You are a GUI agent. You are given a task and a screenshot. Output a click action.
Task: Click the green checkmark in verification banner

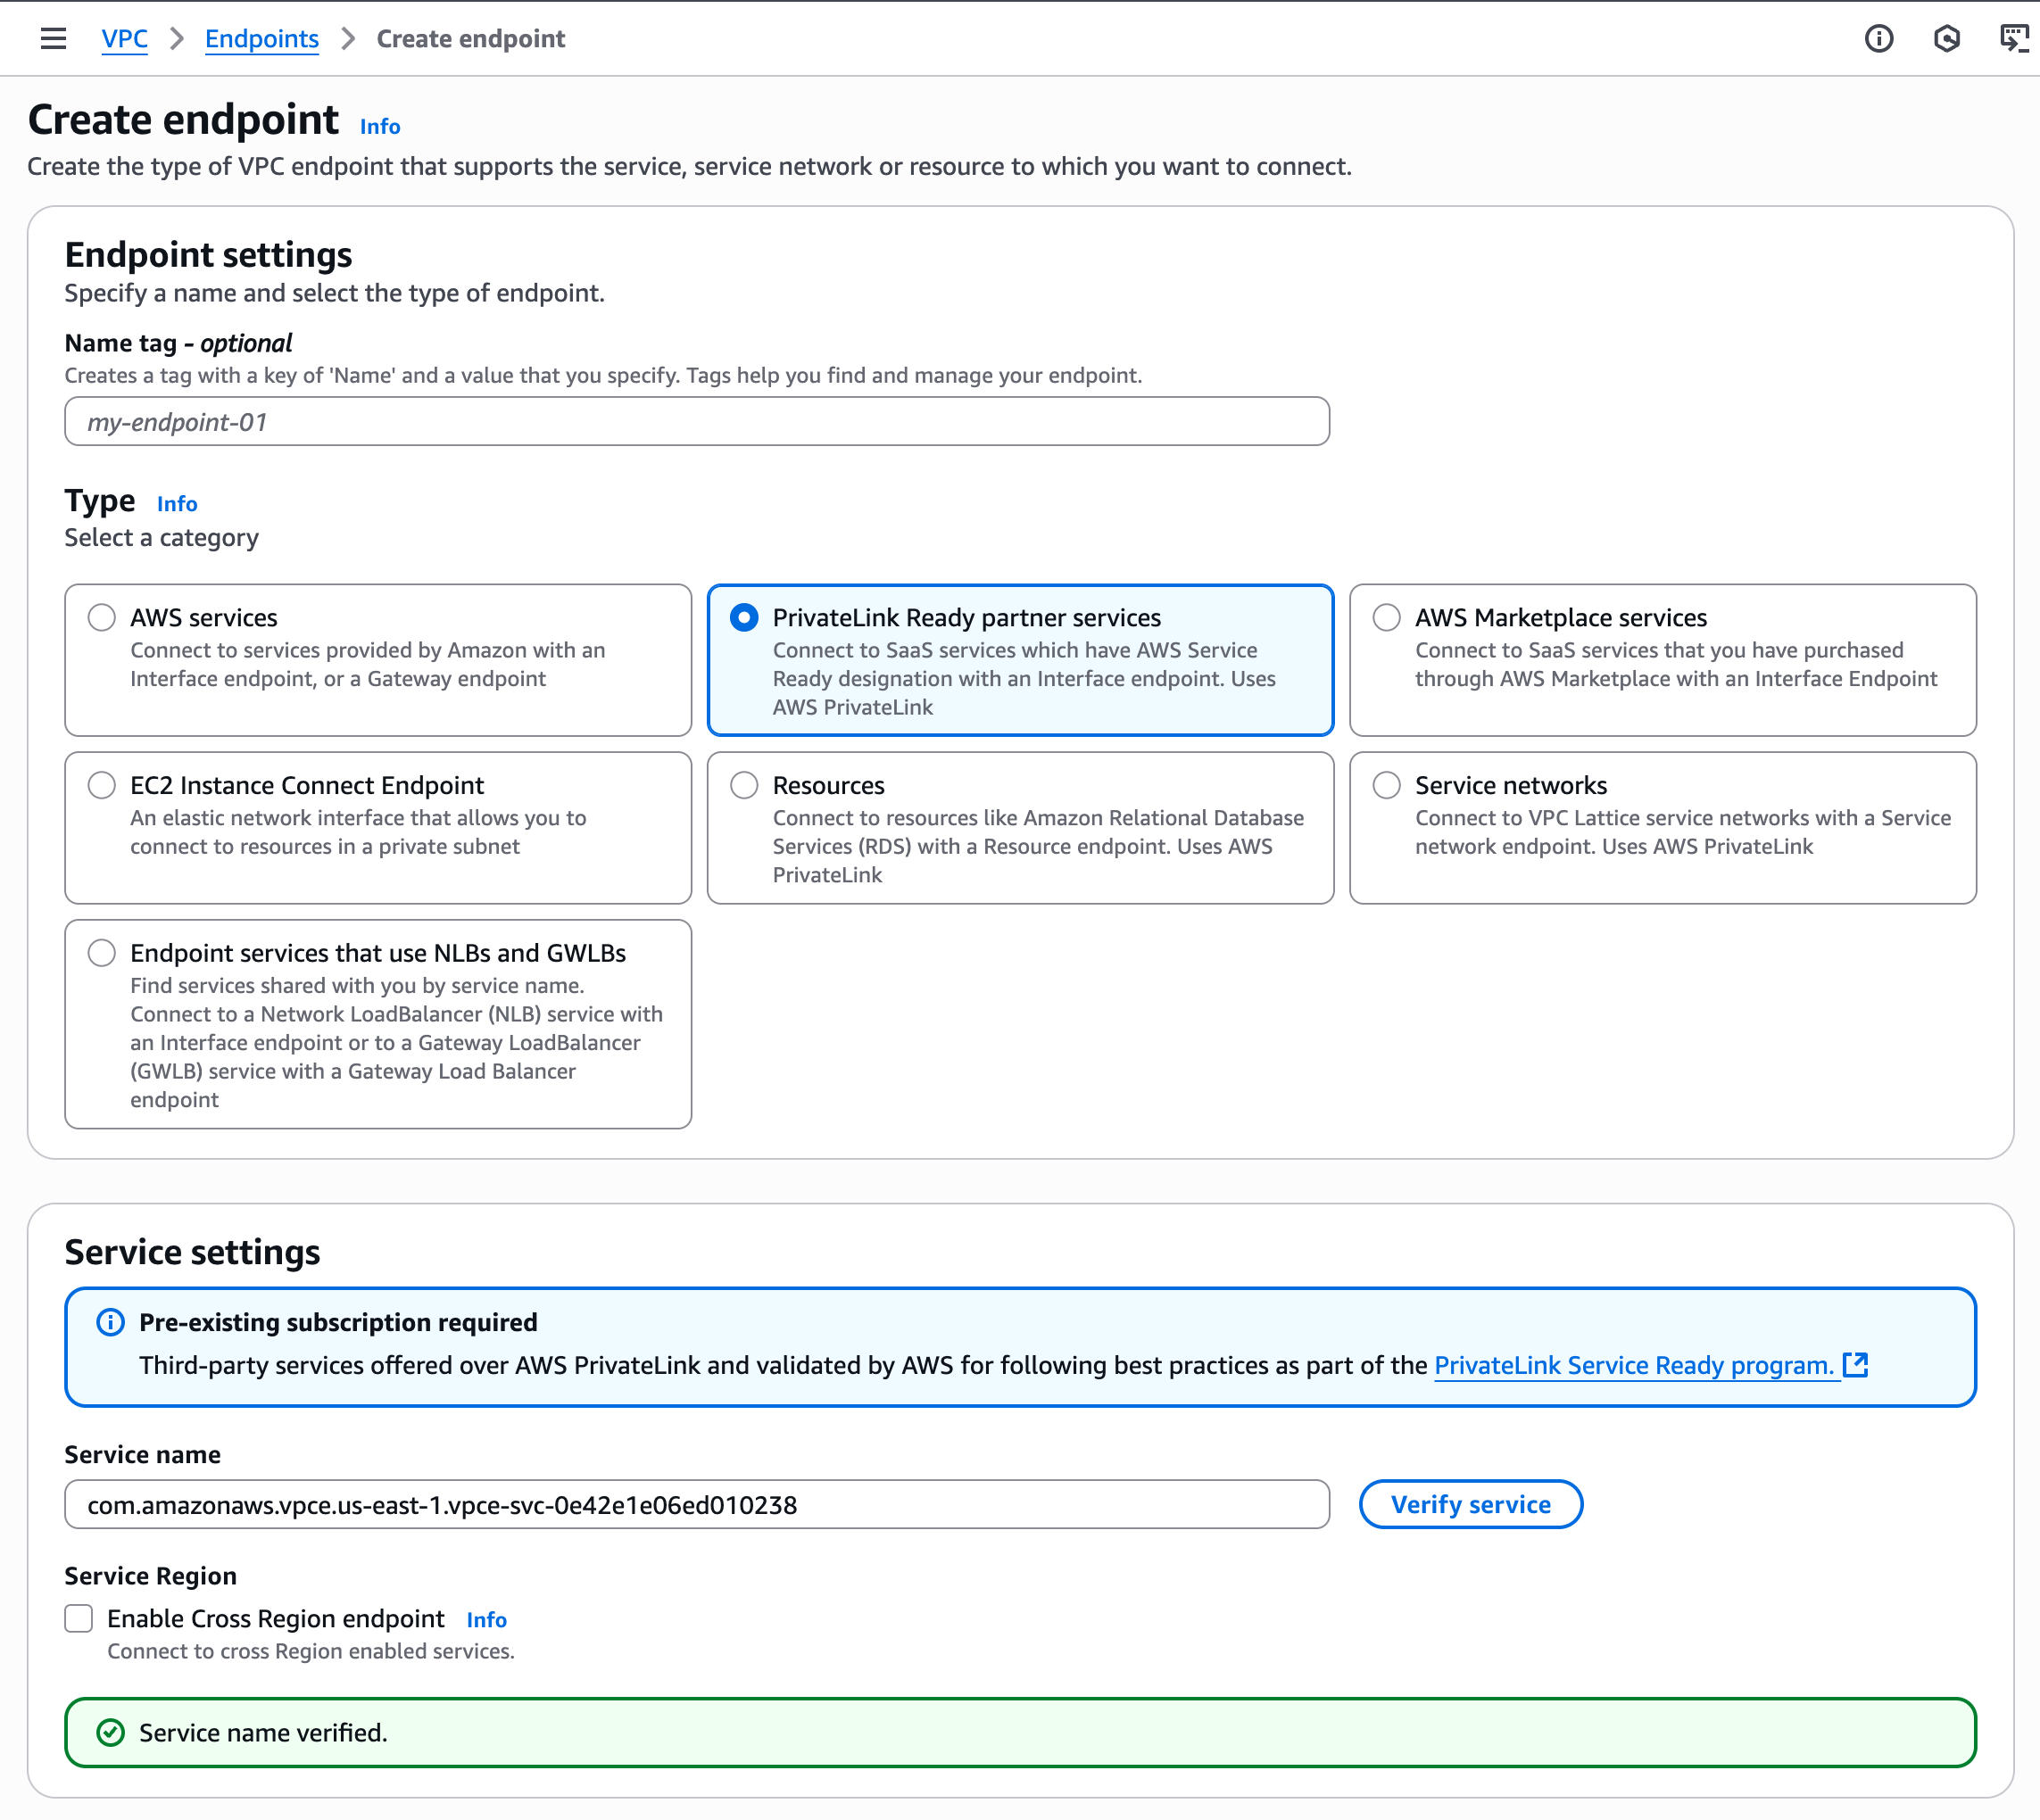click(110, 1733)
